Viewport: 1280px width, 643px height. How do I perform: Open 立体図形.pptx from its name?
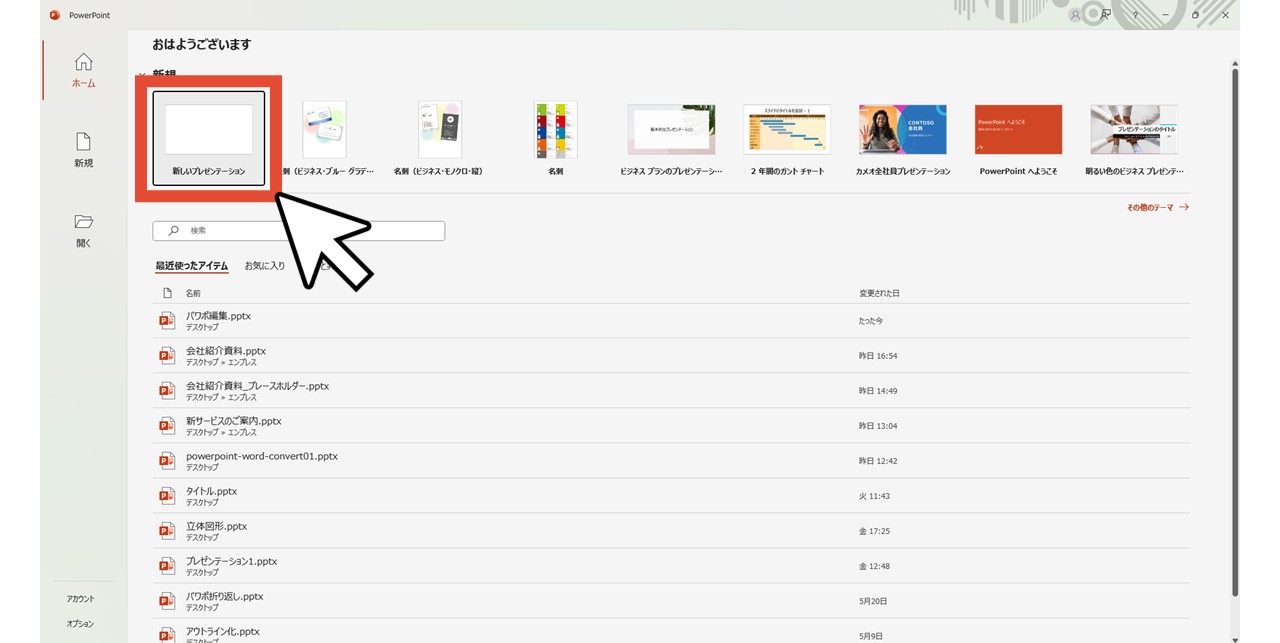point(216,526)
